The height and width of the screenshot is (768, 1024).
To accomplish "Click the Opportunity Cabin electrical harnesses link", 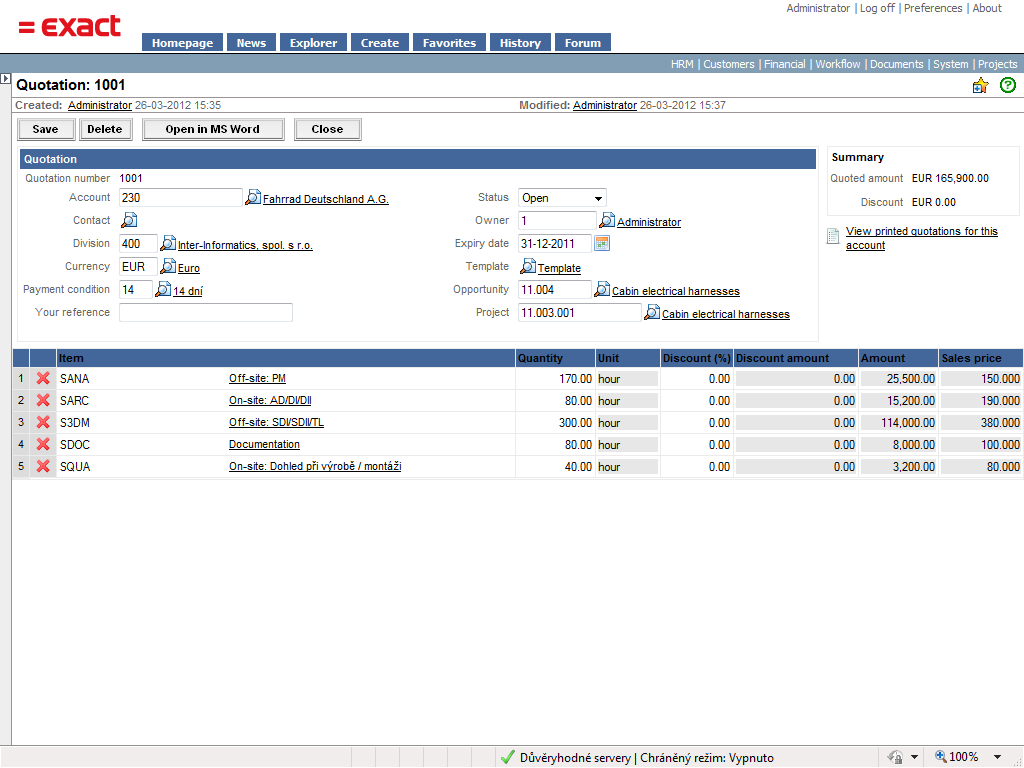I will point(676,291).
